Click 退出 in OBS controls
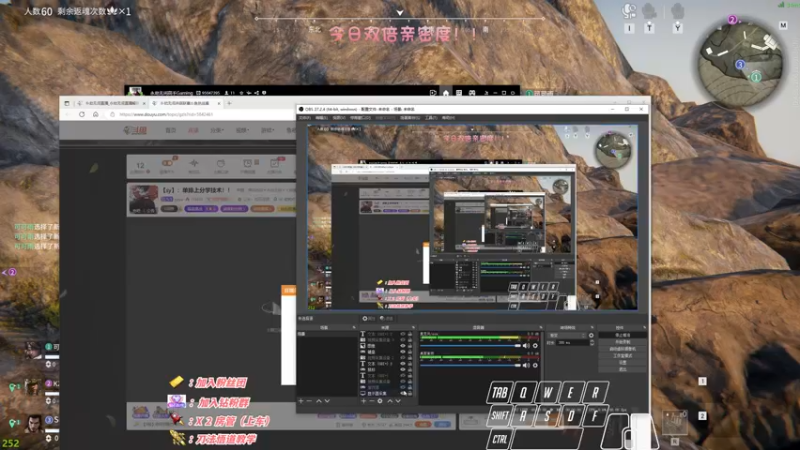Screen dimensions: 800x450 click(x=622, y=369)
